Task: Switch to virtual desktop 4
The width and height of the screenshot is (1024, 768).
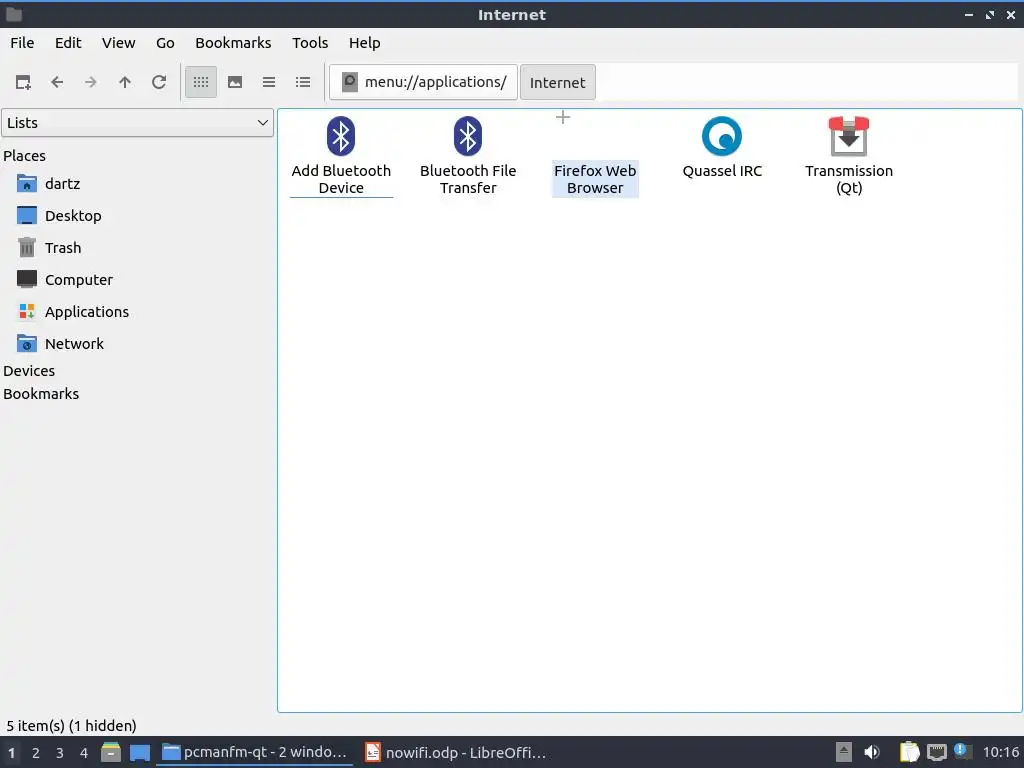Action: pos(84,753)
